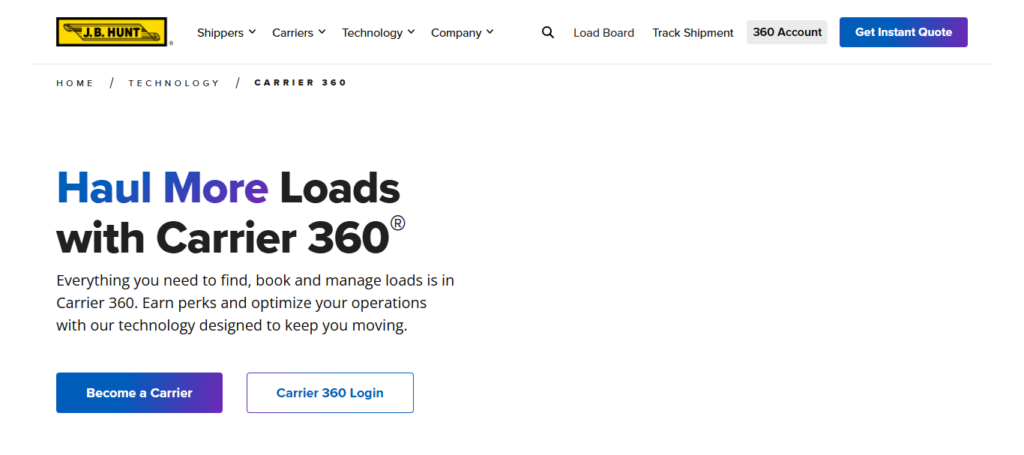Click the Carrier 360 Login button
Screen dimensions: 1024x455
(330, 393)
